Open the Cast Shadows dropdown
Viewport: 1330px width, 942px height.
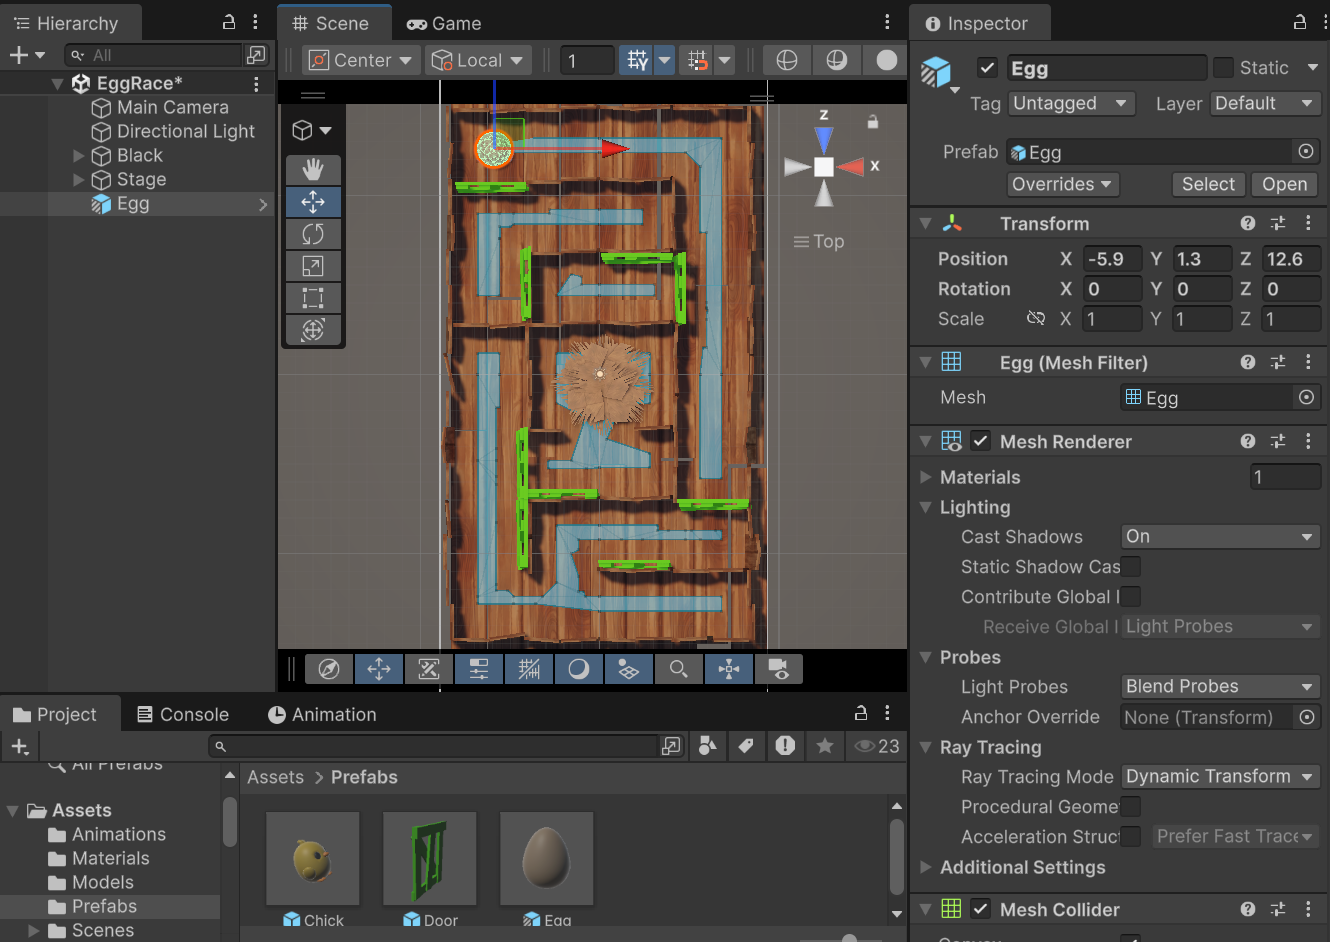tap(1220, 537)
